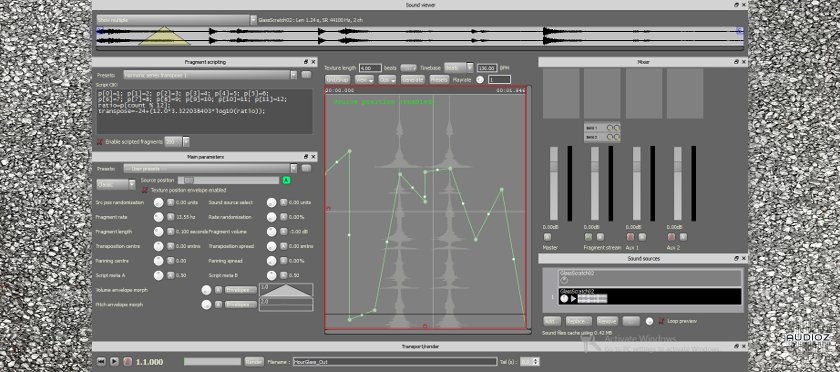840x372 pixels.
Task: Toggle Texture position envelope enabled checkbox
Action: tap(145, 190)
